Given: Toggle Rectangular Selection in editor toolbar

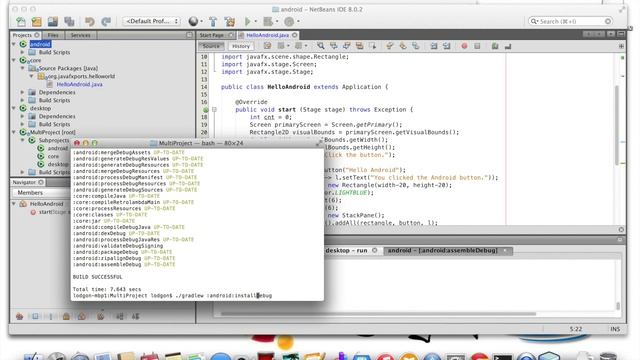Looking at the screenshot, I should [372, 46].
